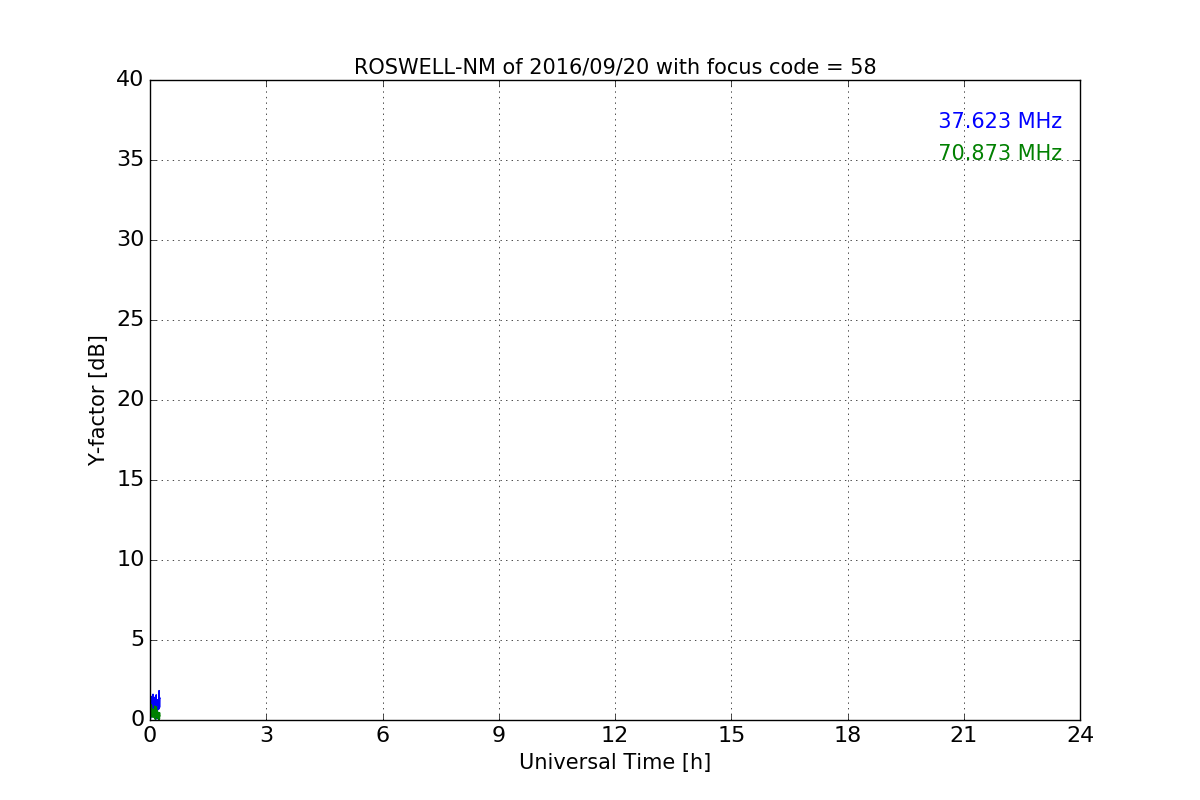Click the y-axis tick label 25
This screenshot has width=1200, height=800.
[x=130, y=319]
